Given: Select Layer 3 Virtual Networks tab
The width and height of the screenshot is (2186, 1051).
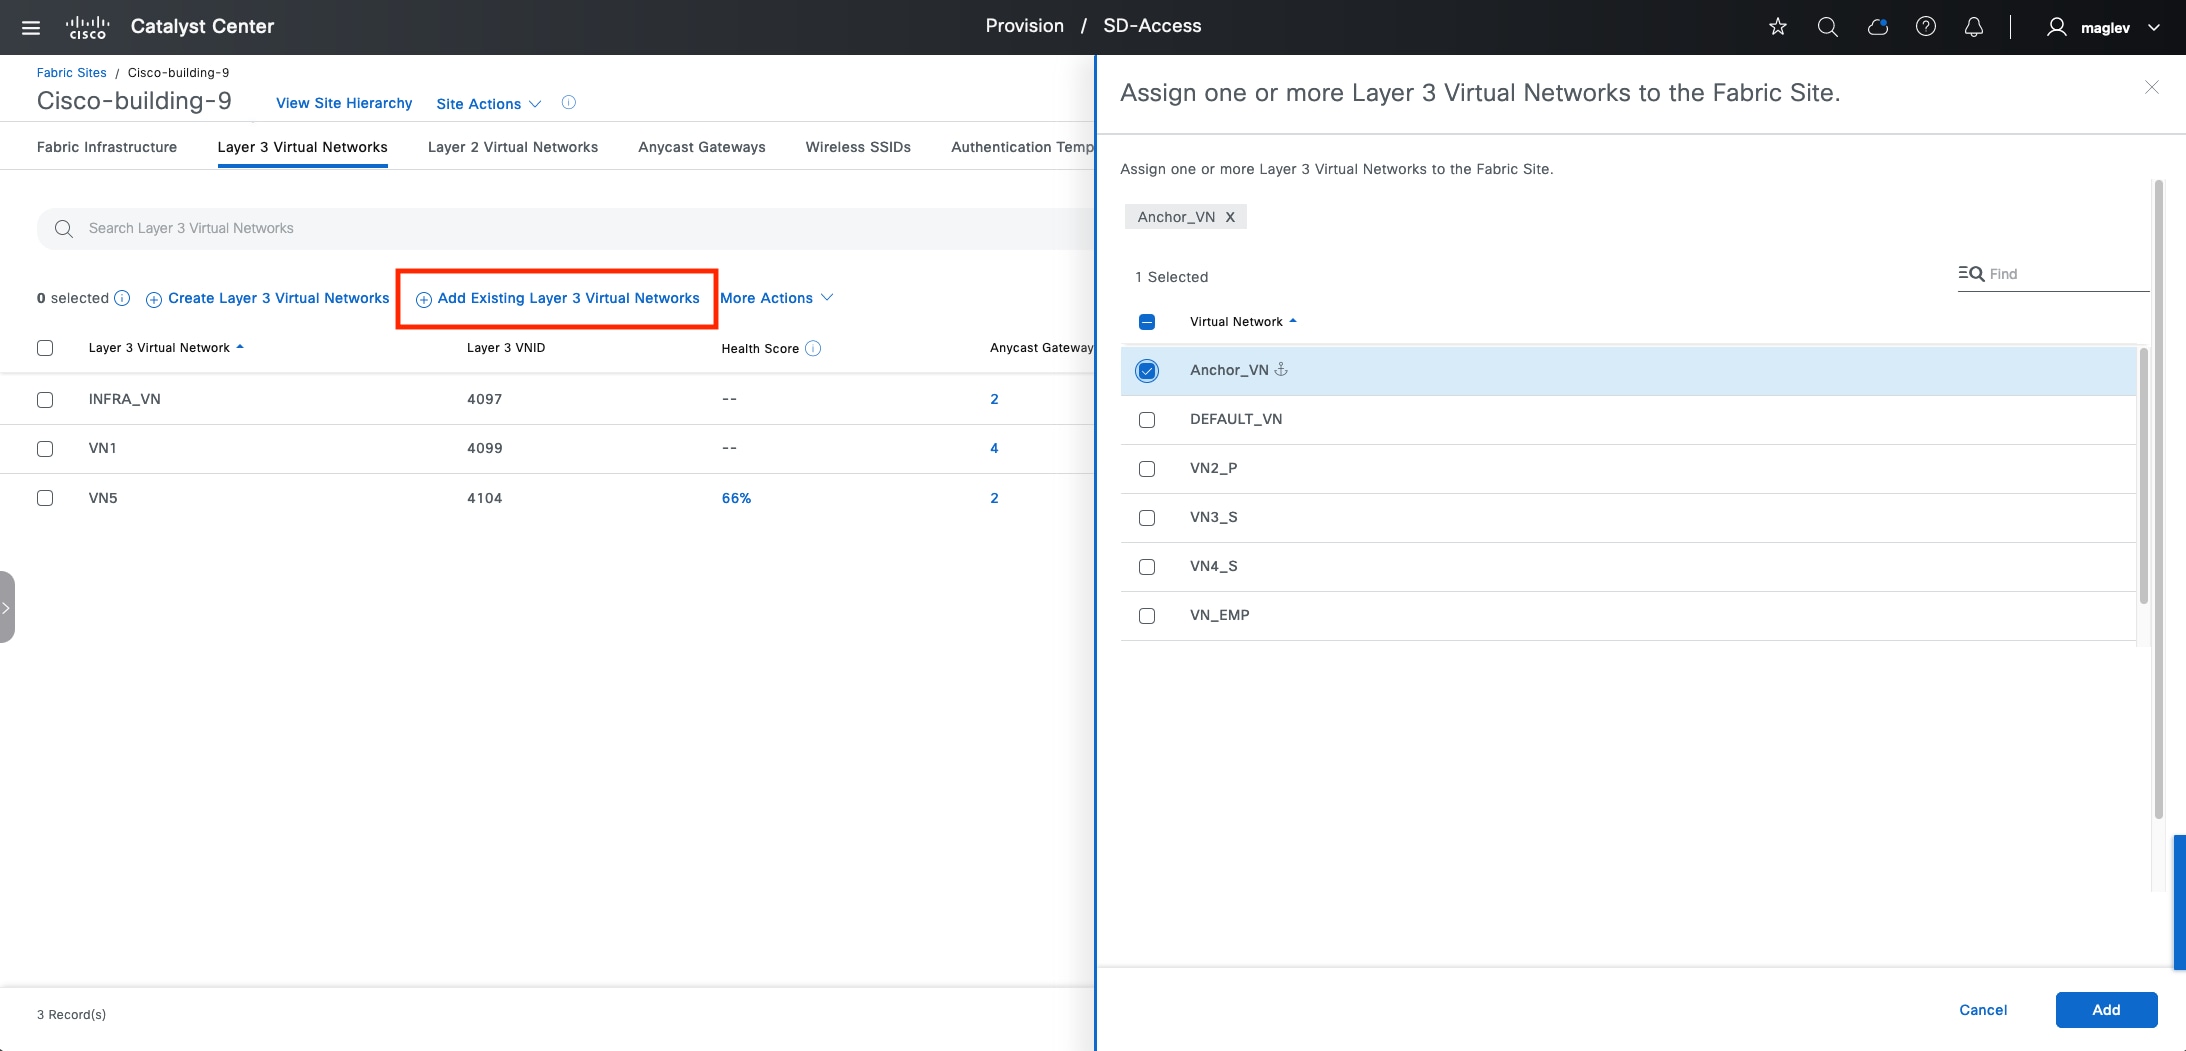Looking at the screenshot, I should (302, 147).
